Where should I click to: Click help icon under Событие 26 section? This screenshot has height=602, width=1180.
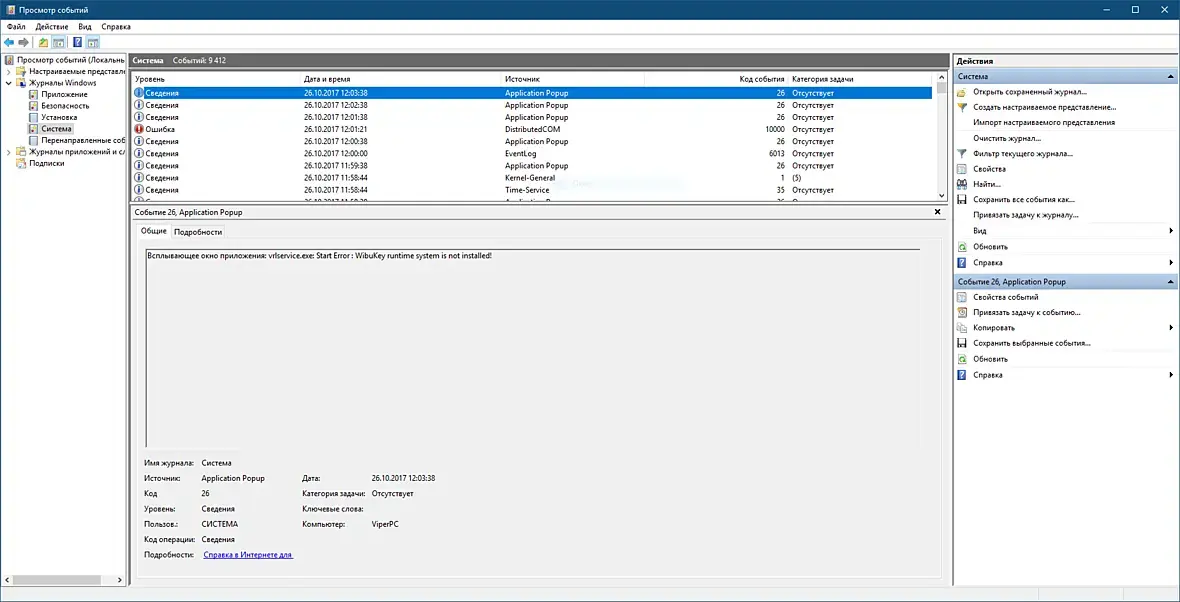961,375
